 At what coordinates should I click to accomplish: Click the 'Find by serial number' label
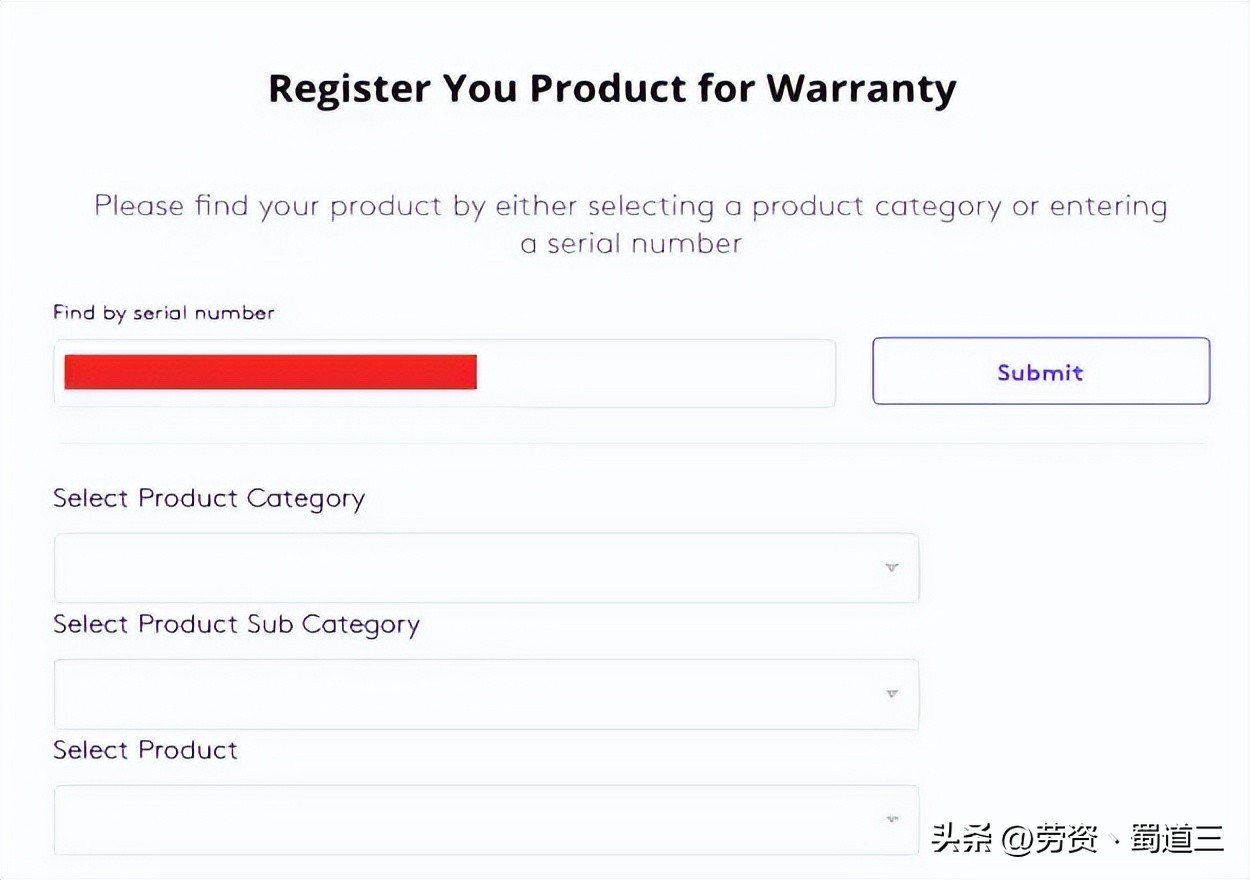coord(164,312)
